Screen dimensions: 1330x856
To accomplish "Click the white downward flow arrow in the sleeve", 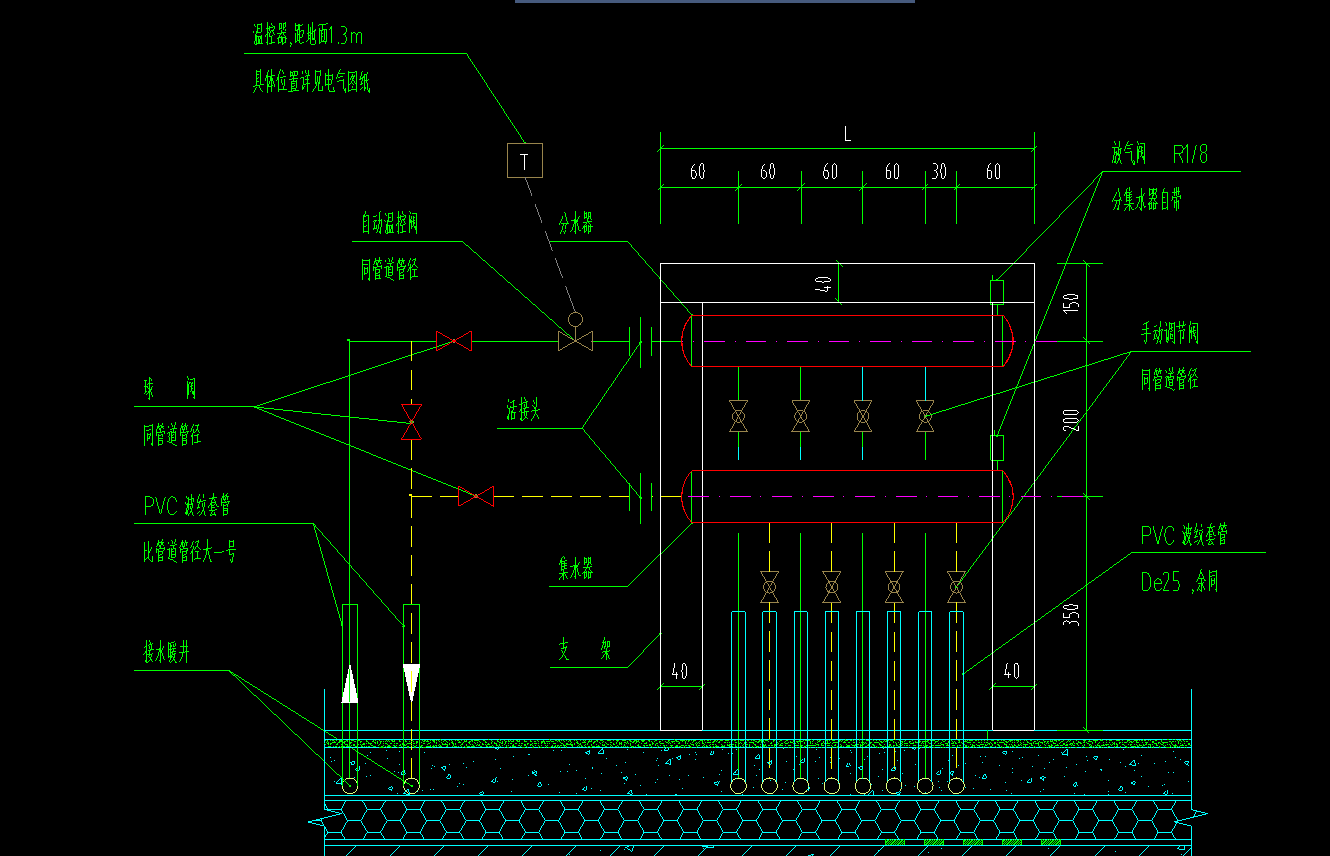I will tap(411, 683).
